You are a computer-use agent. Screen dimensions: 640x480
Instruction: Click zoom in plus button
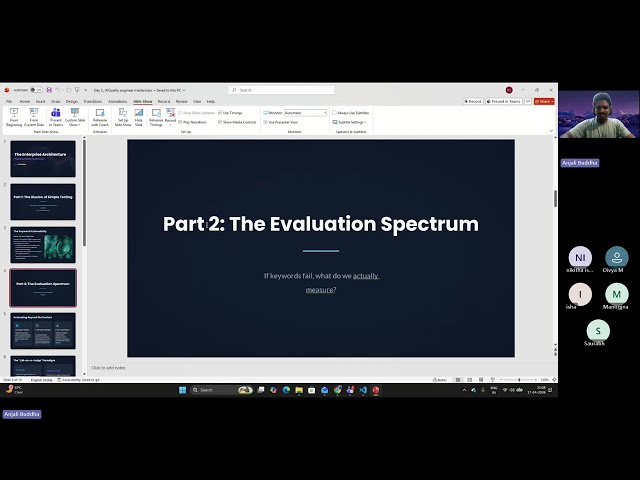click(536, 380)
